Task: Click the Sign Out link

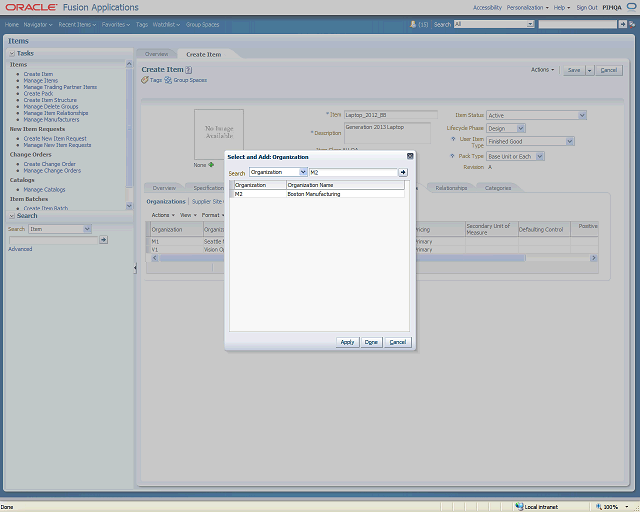Action: coord(587,7)
